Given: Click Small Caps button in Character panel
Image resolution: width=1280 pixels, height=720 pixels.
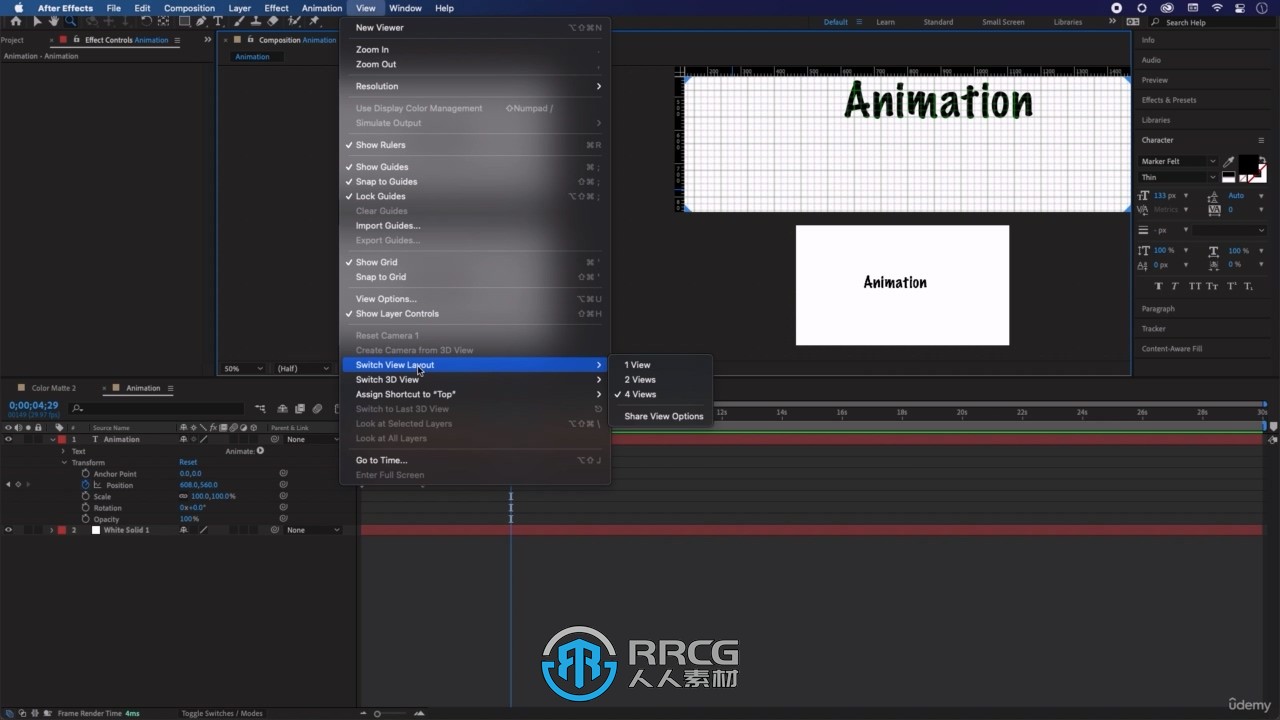Looking at the screenshot, I should tap(1214, 286).
